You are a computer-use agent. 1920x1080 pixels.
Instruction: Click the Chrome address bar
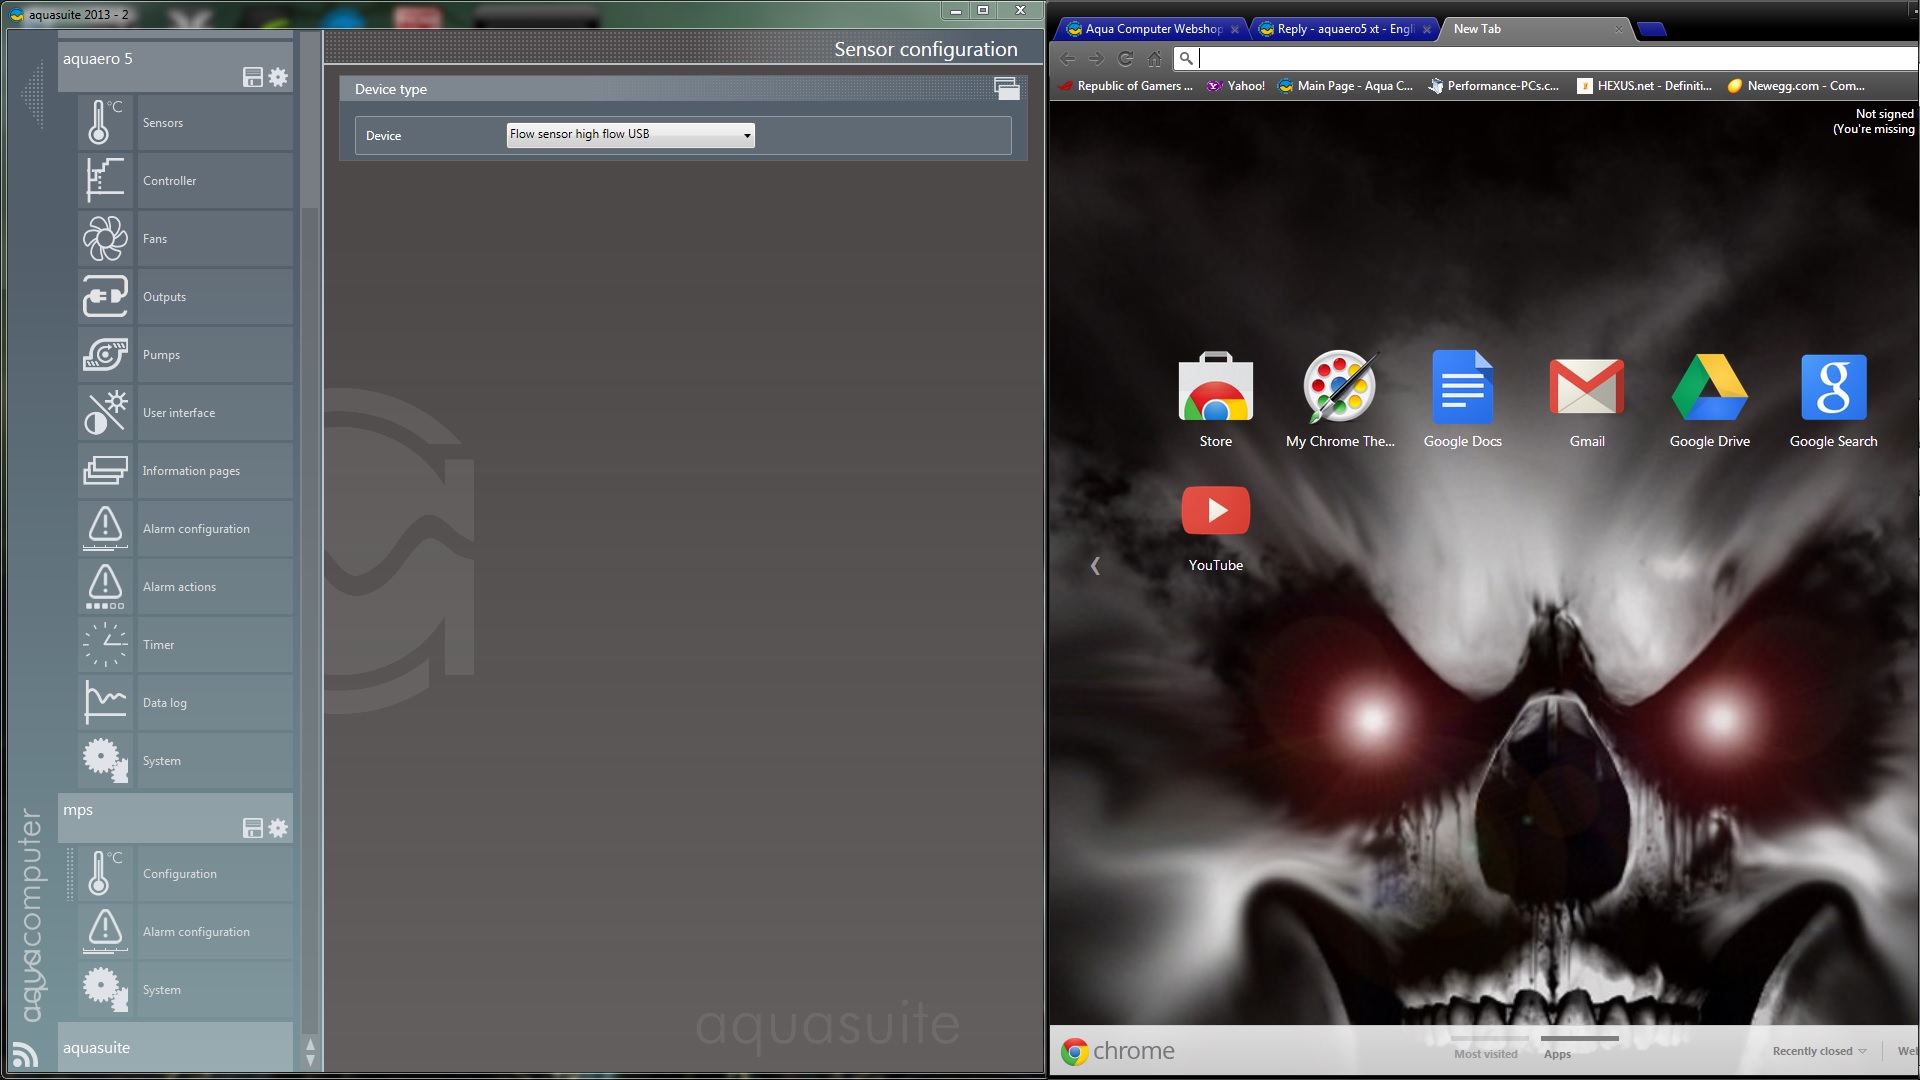(1550, 58)
